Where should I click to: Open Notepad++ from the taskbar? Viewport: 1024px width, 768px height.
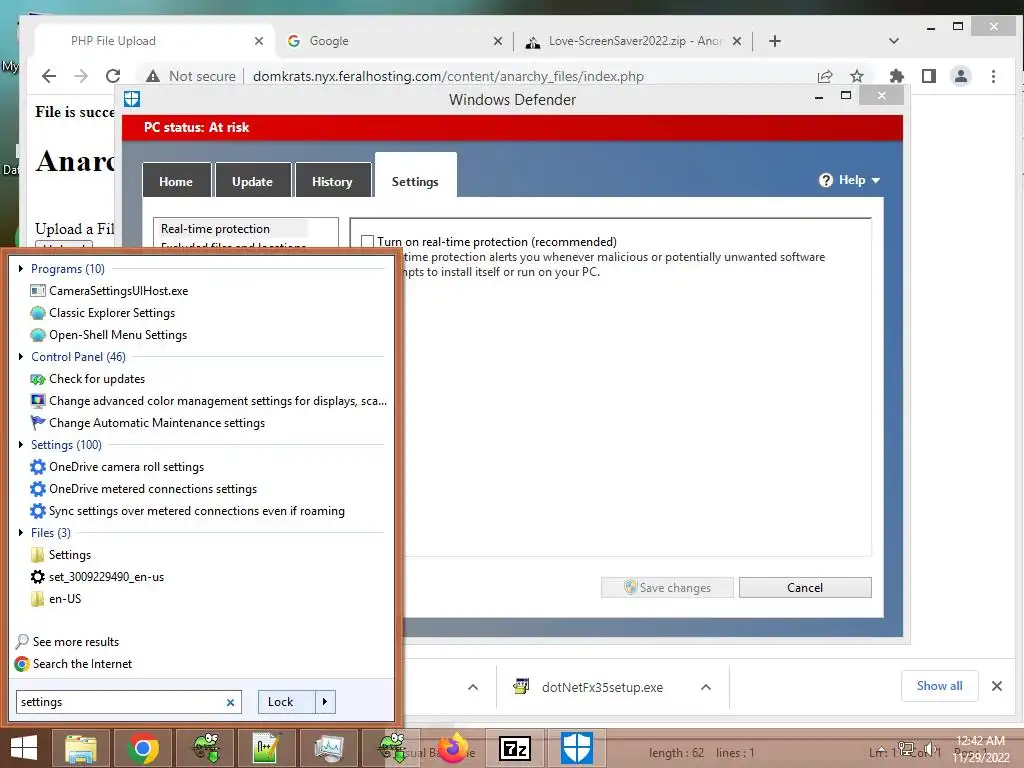click(x=266, y=748)
